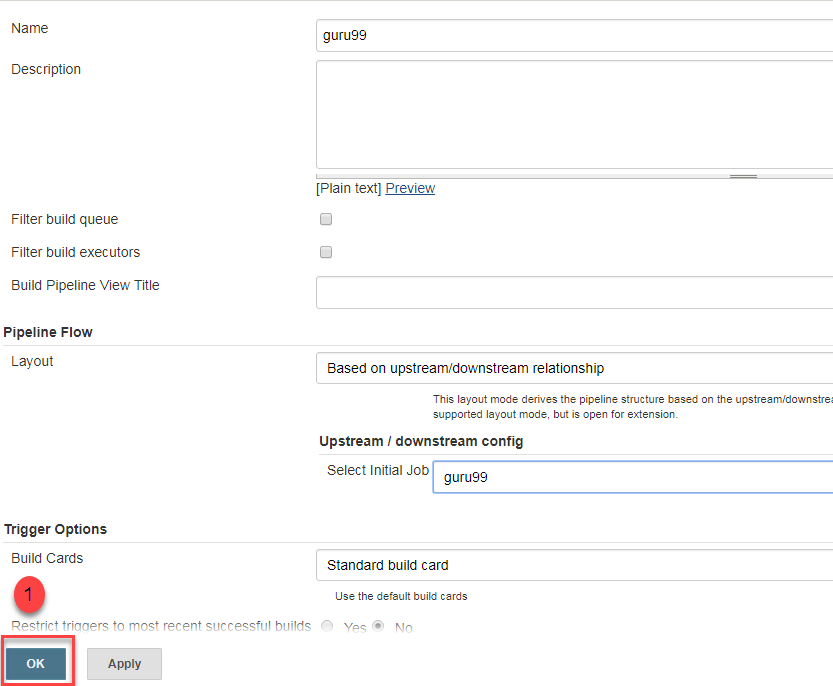Click the red numbered step marker 1

click(29, 594)
